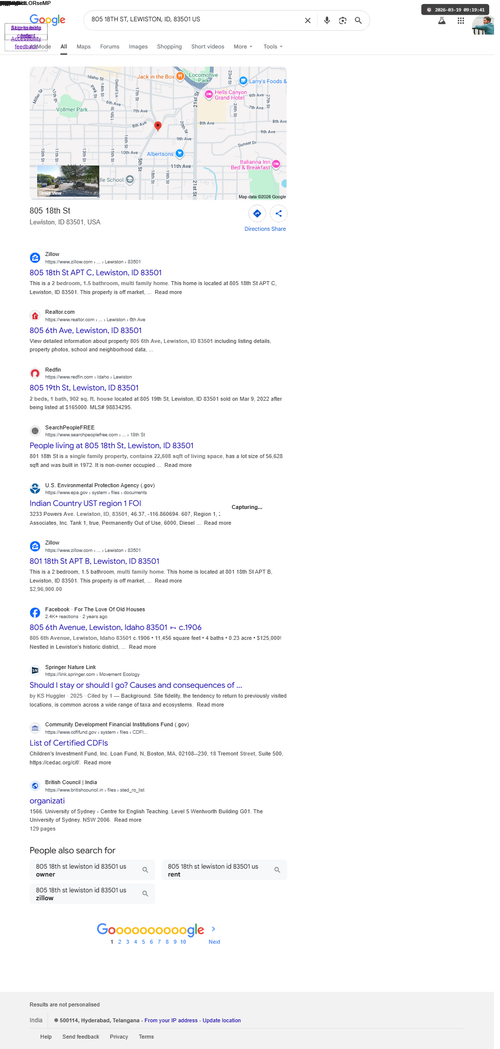Image resolution: width=500 pixels, height=1049 pixels.
Task: Open Search Labs flask icon
Action: coord(446,21)
